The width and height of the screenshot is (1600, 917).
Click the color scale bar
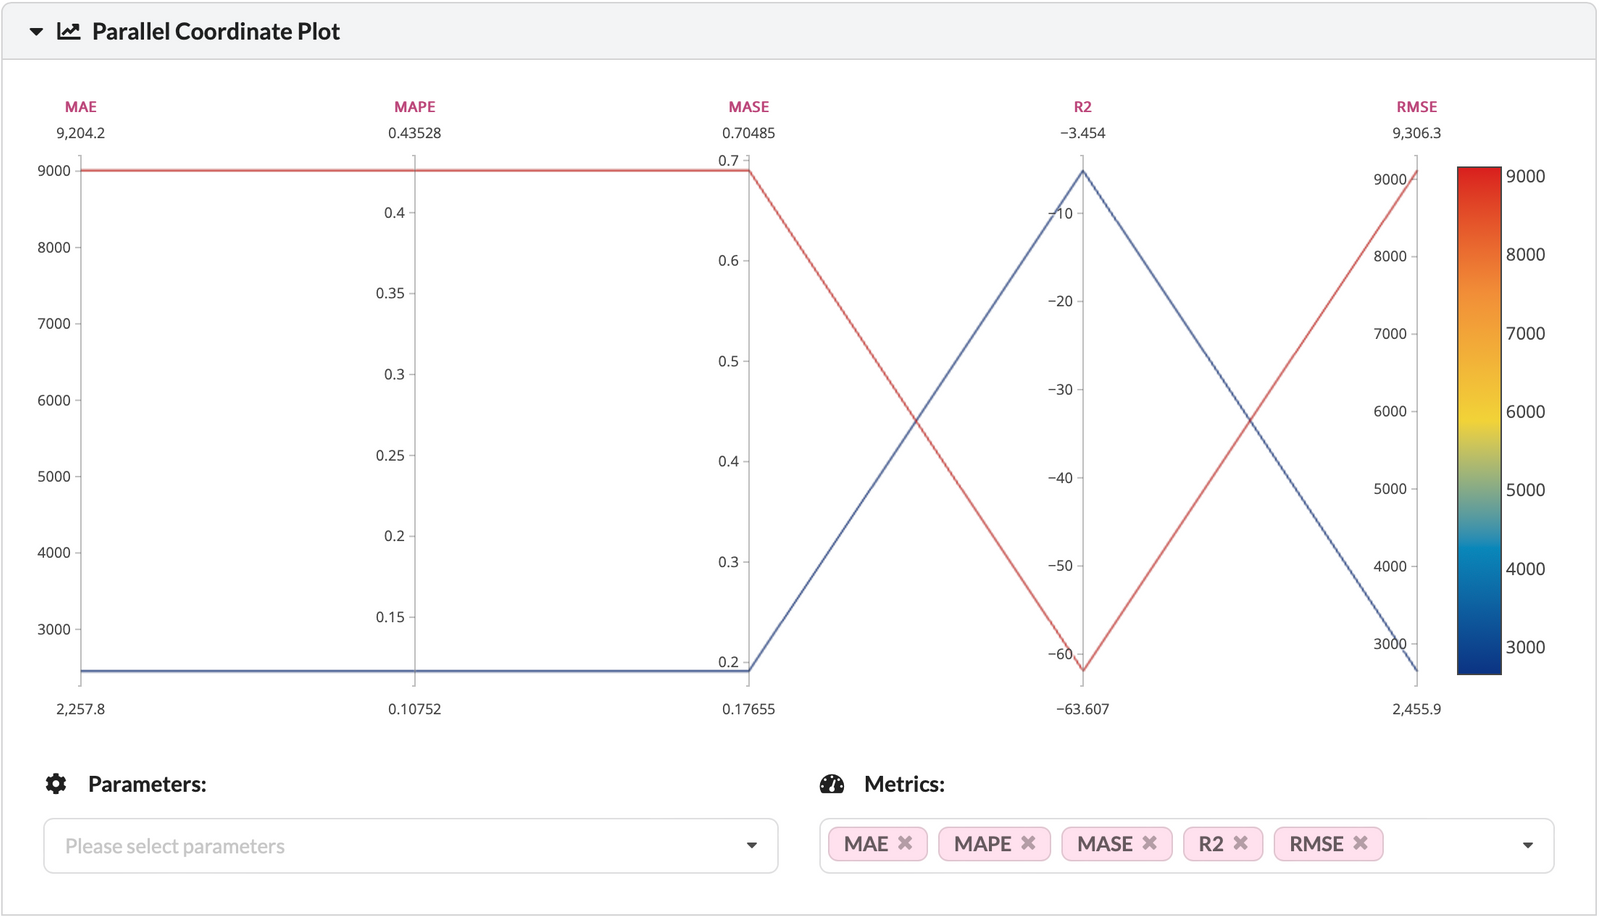click(x=1479, y=420)
